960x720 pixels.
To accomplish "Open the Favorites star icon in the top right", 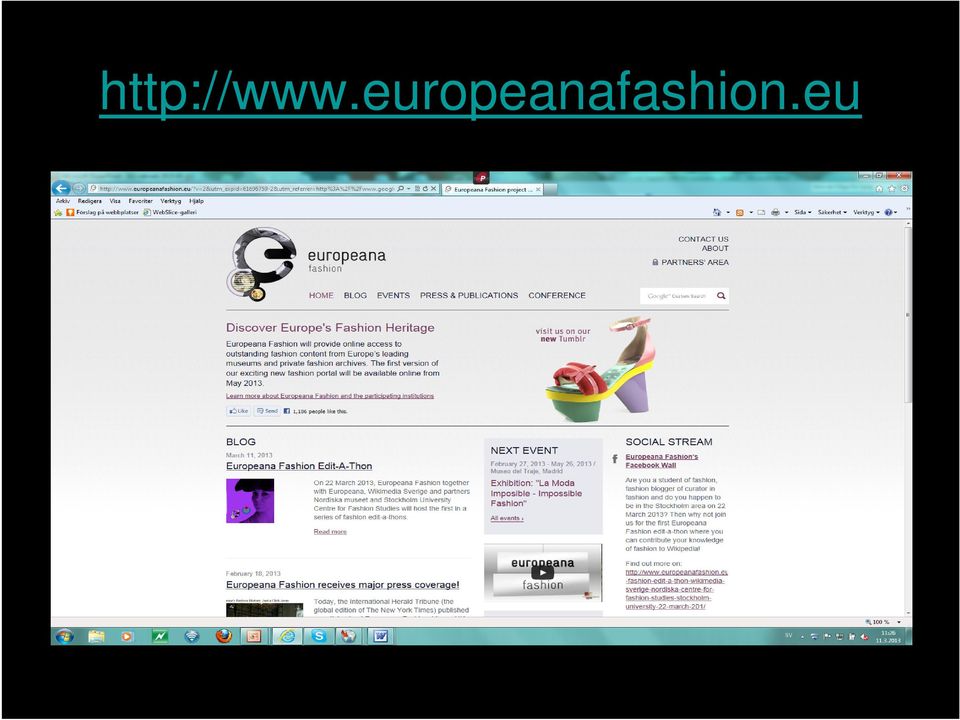I will (x=892, y=189).
